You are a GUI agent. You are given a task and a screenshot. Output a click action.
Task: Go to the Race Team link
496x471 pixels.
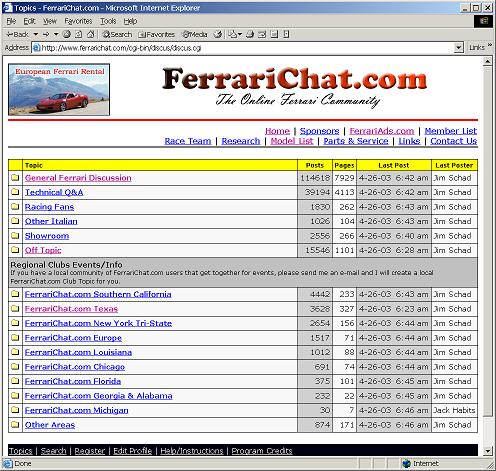click(188, 141)
